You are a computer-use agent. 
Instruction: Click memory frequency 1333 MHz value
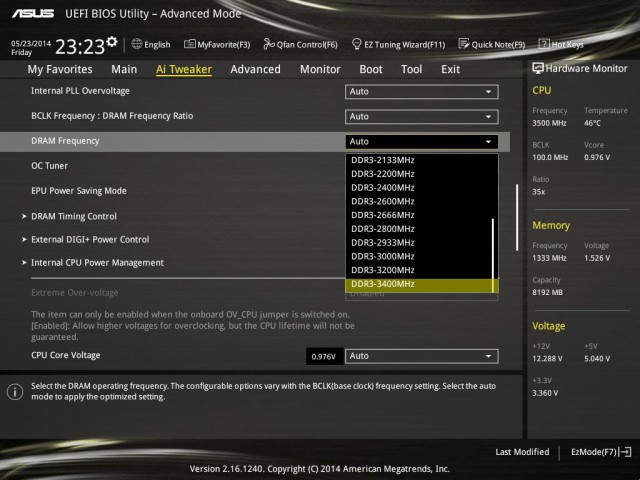549,258
